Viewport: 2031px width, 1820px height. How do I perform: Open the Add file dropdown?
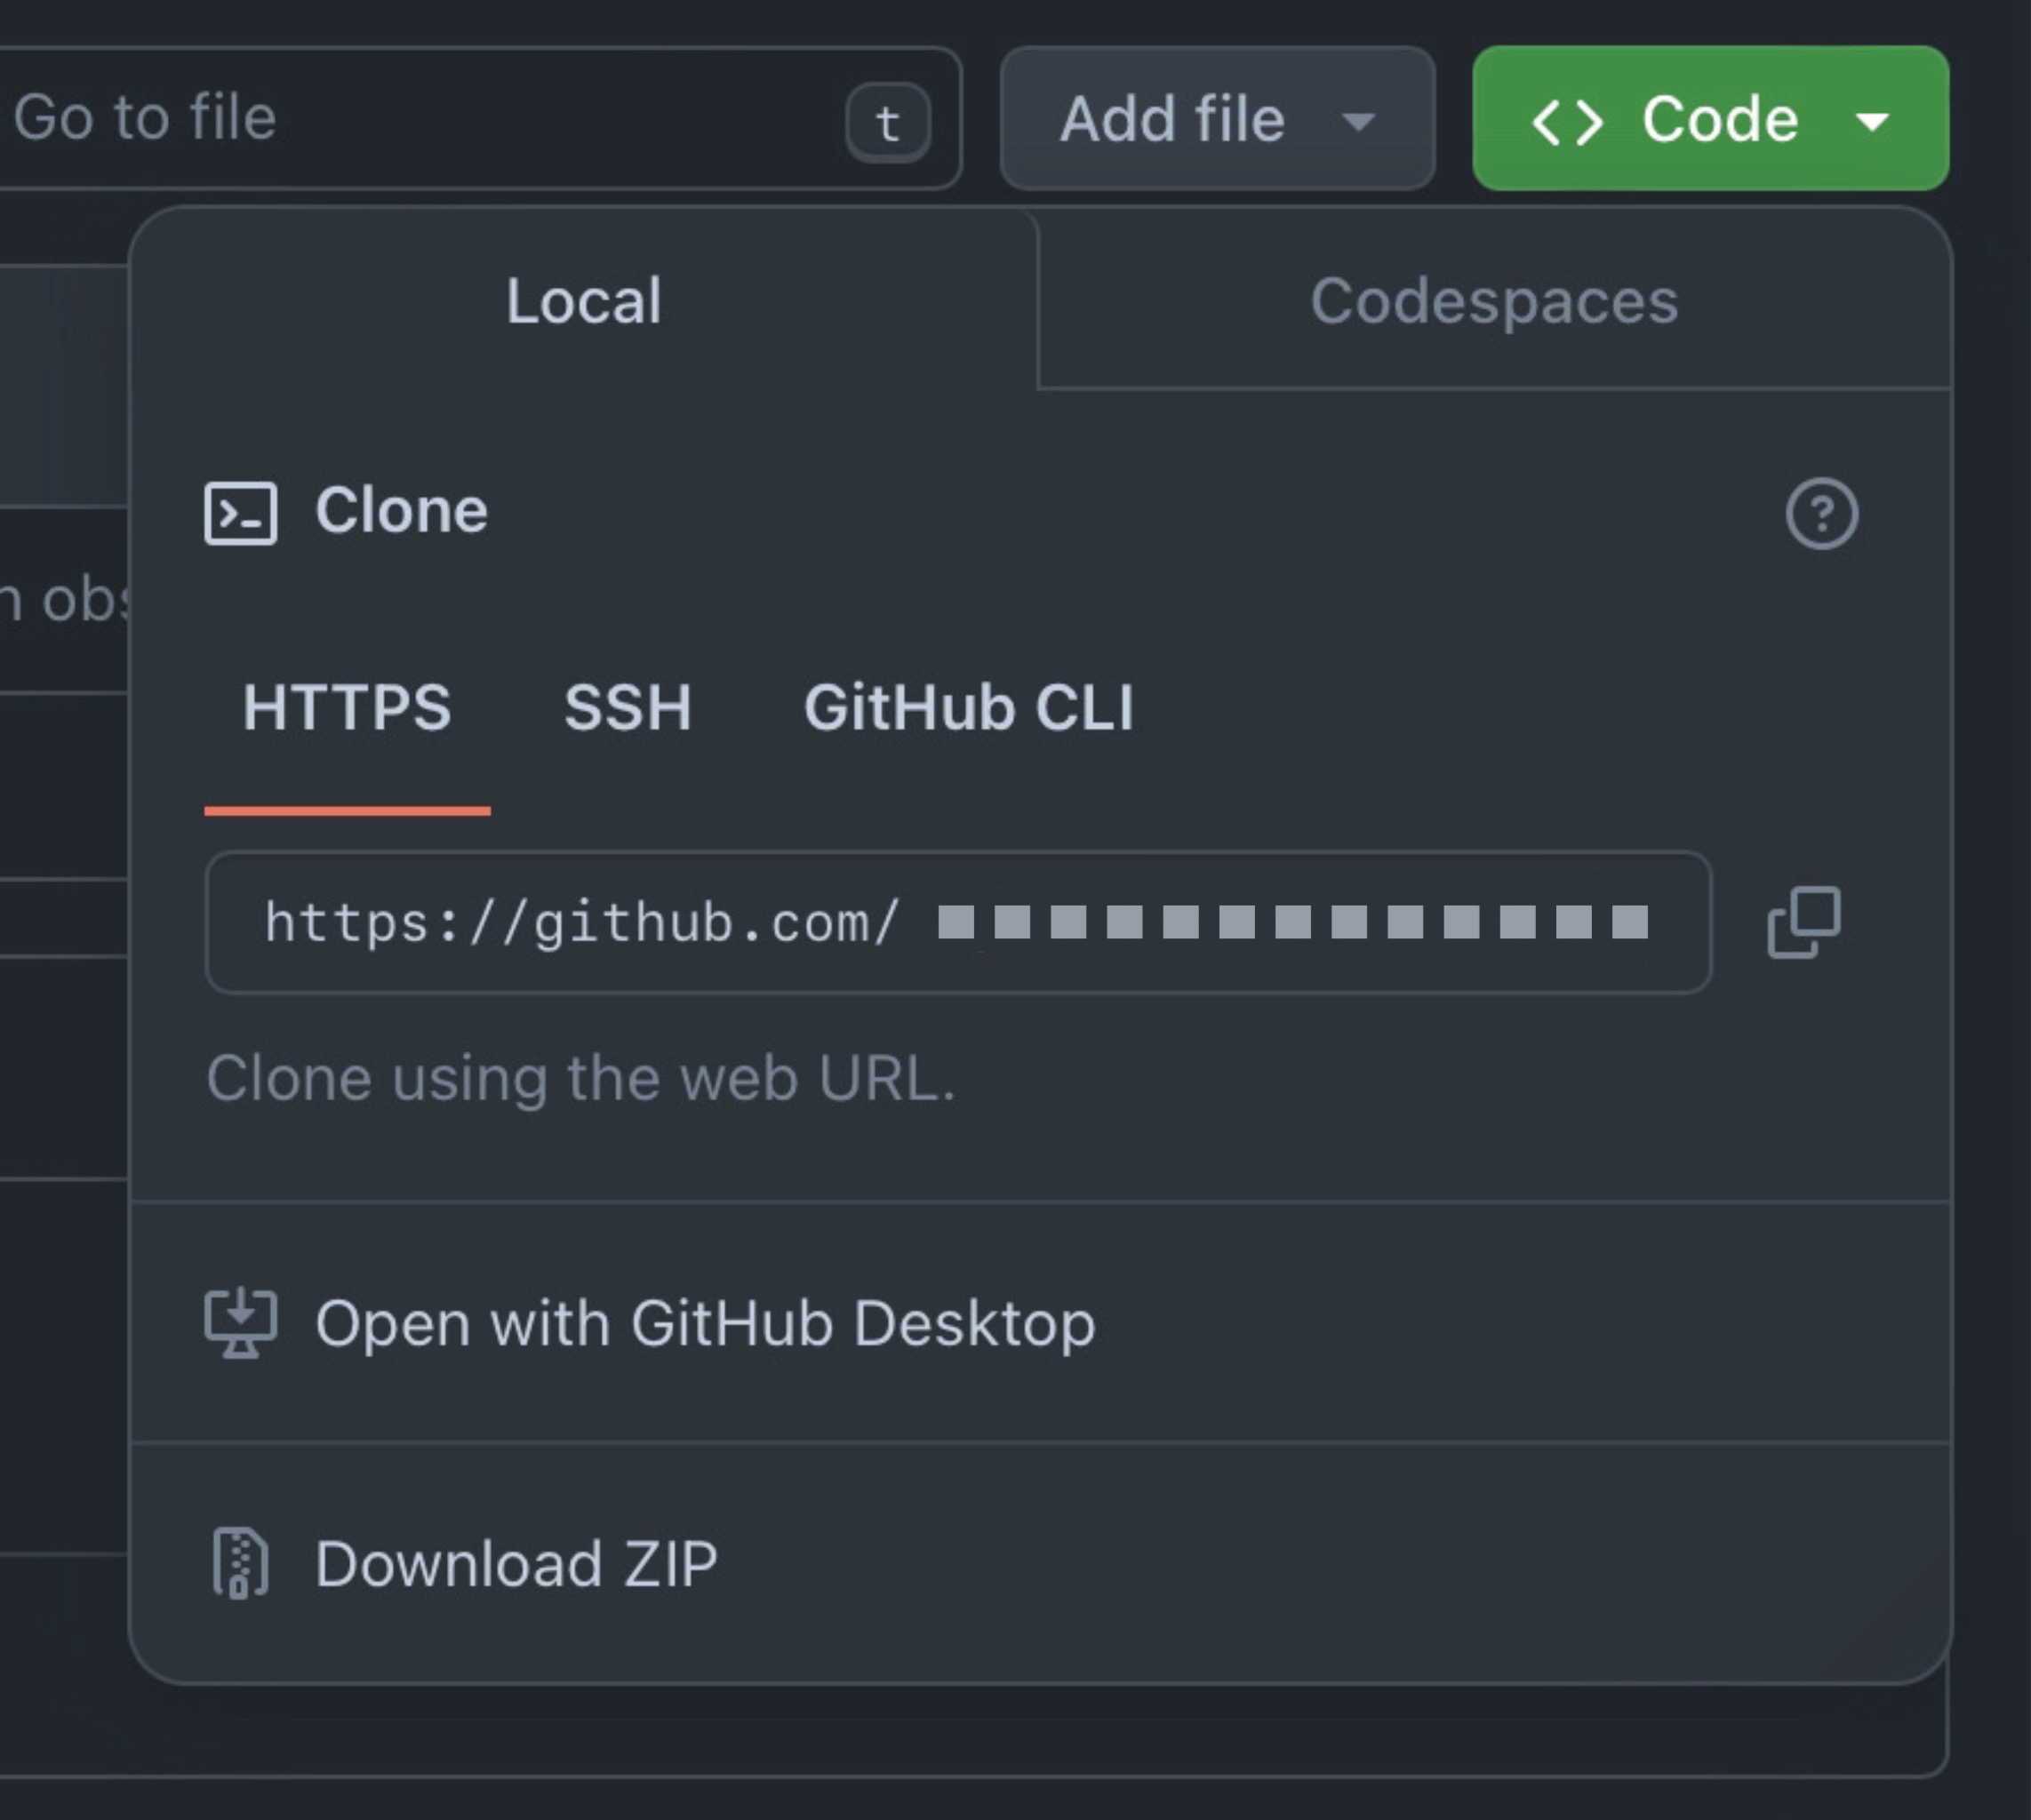(1215, 118)
